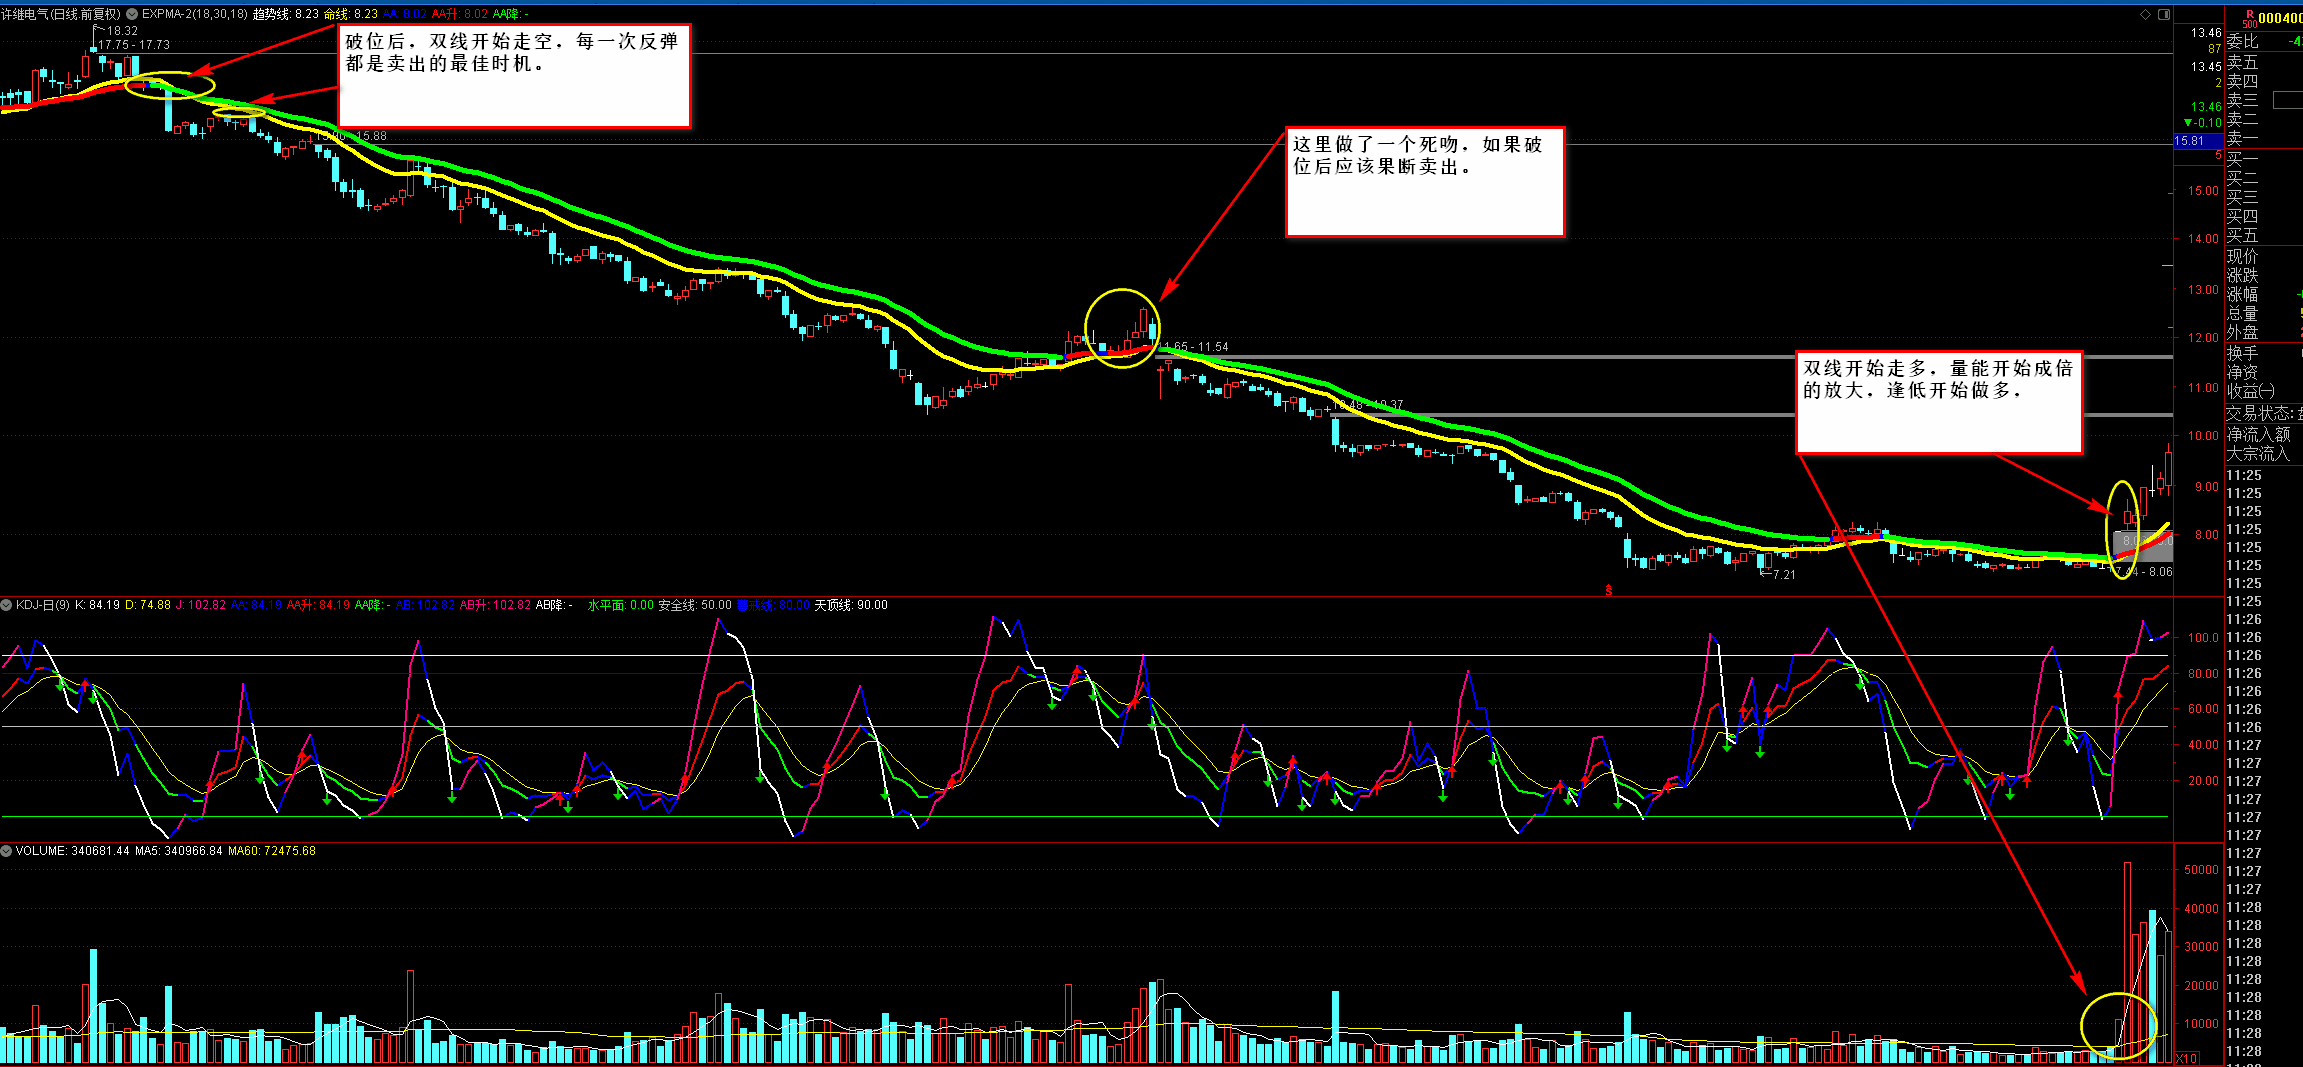Click the red S marker below the candles
Viewport: 2303px width, 1067px height.
point(1609,590)
